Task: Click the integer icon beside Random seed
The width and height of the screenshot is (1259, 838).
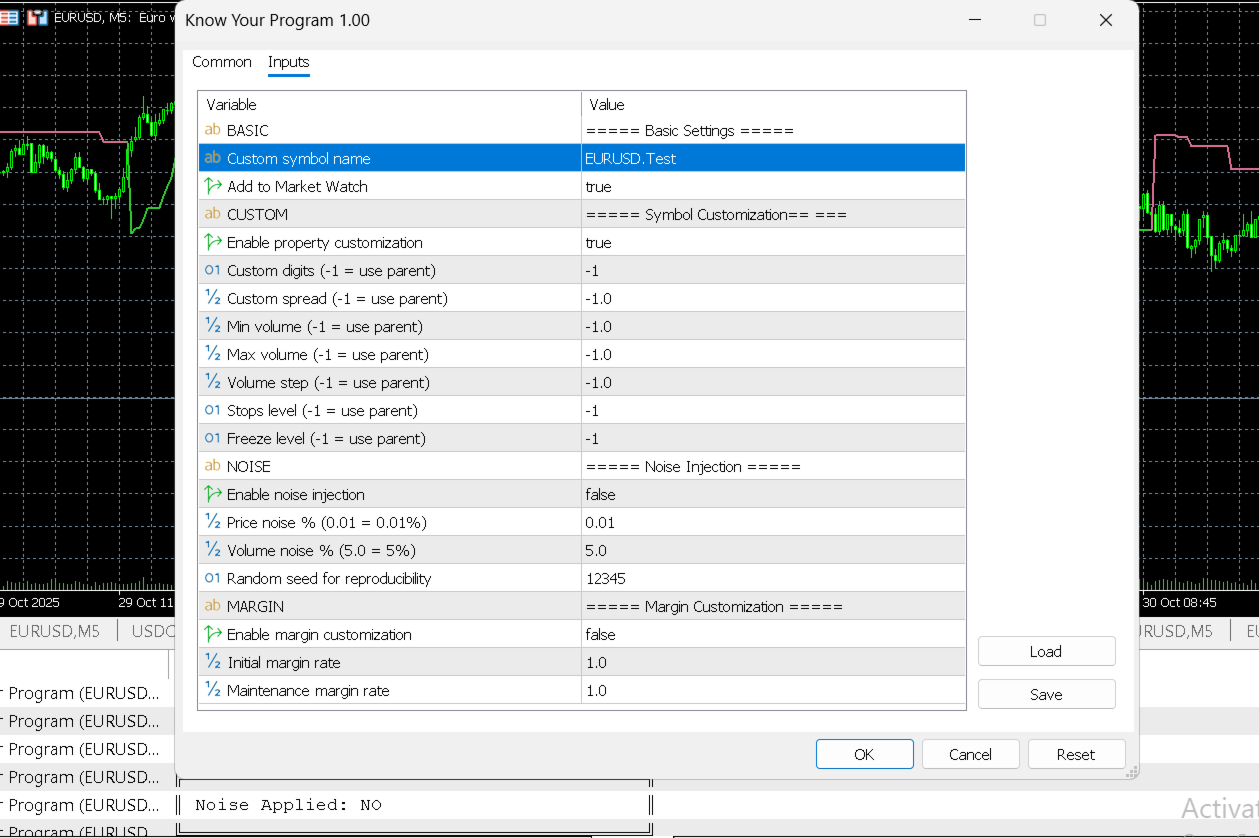Action: (x=212, y=578)
